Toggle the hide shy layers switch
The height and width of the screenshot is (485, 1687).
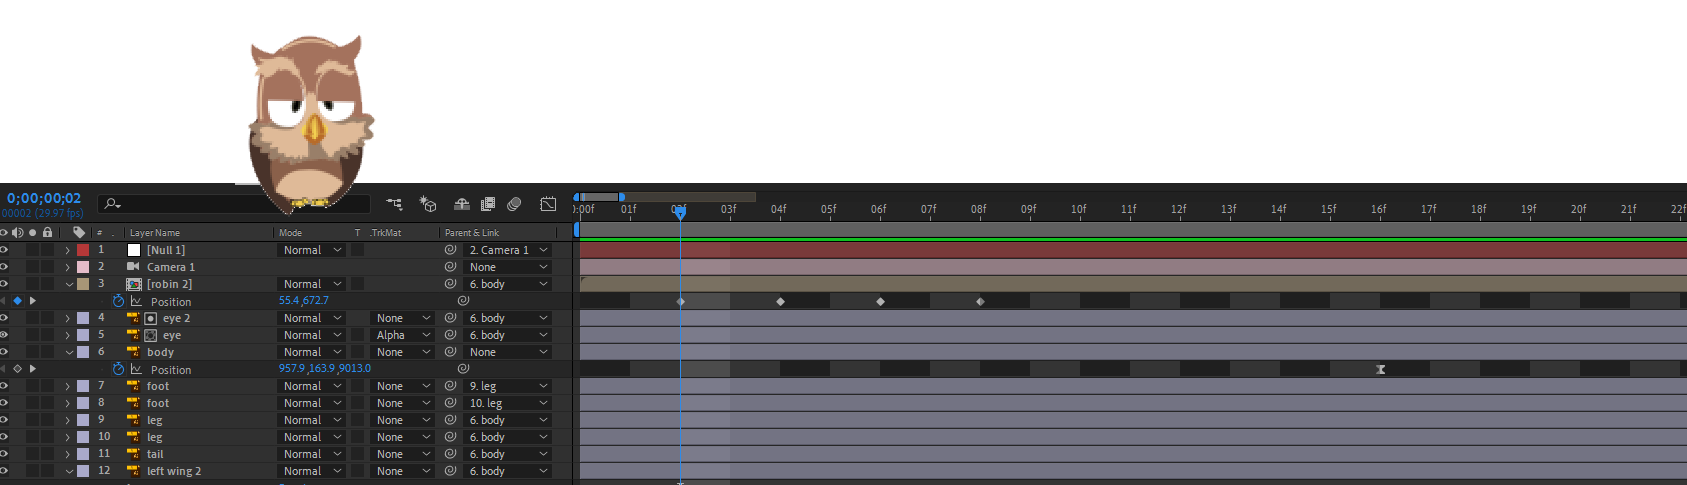click(462, 204)
